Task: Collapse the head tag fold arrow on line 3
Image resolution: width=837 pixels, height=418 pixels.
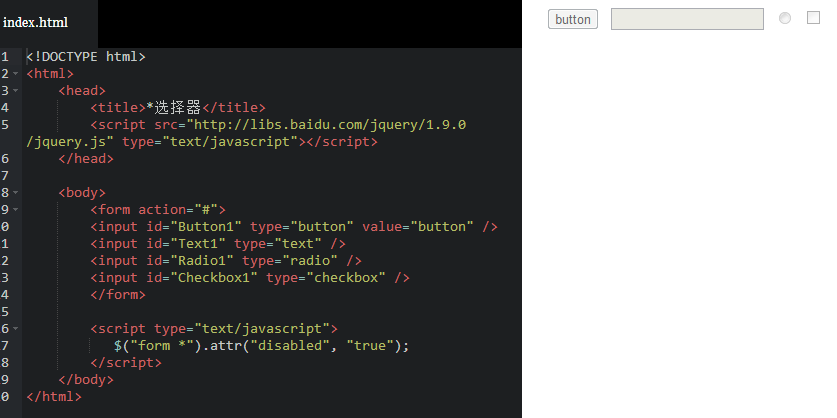Action: (x=15, y=90)
